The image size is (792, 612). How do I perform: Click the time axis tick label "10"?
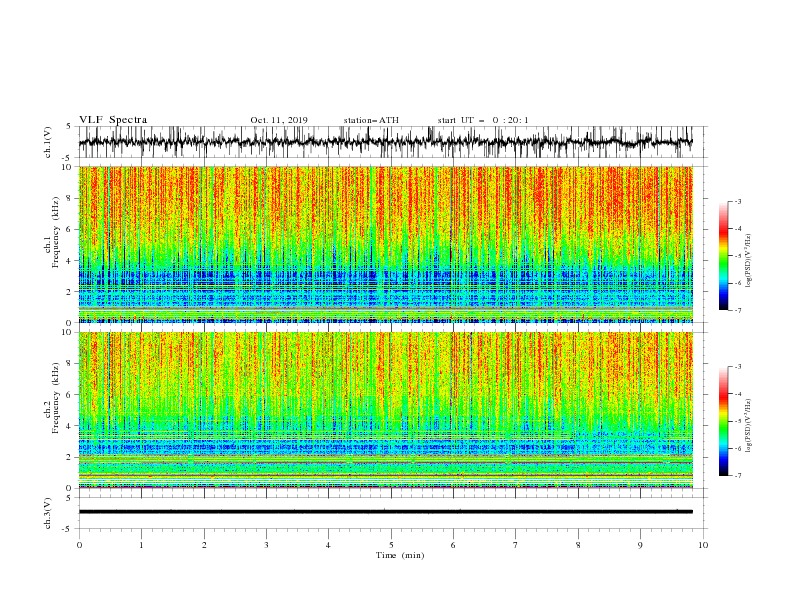pos(703,545)
